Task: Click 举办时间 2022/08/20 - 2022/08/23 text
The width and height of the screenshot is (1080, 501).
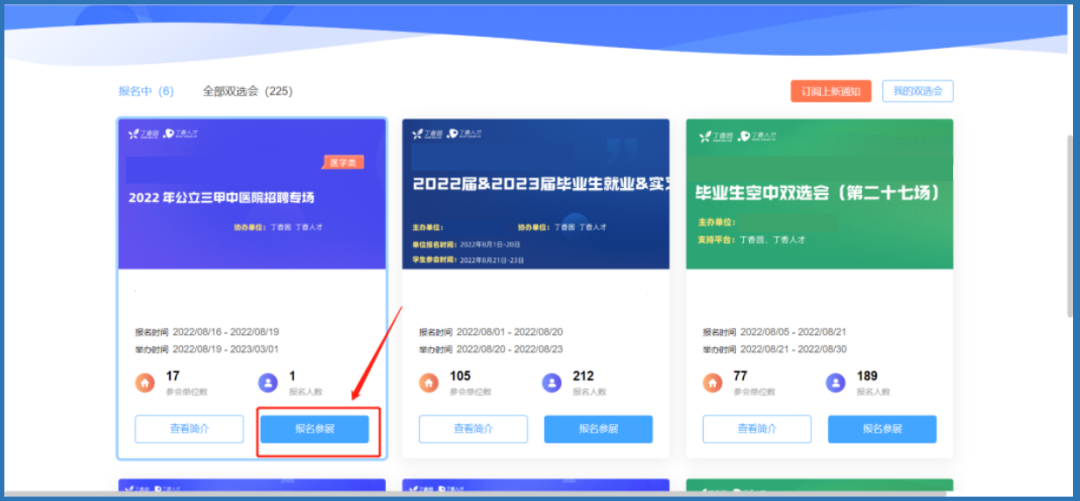Action: pos(491,349)
